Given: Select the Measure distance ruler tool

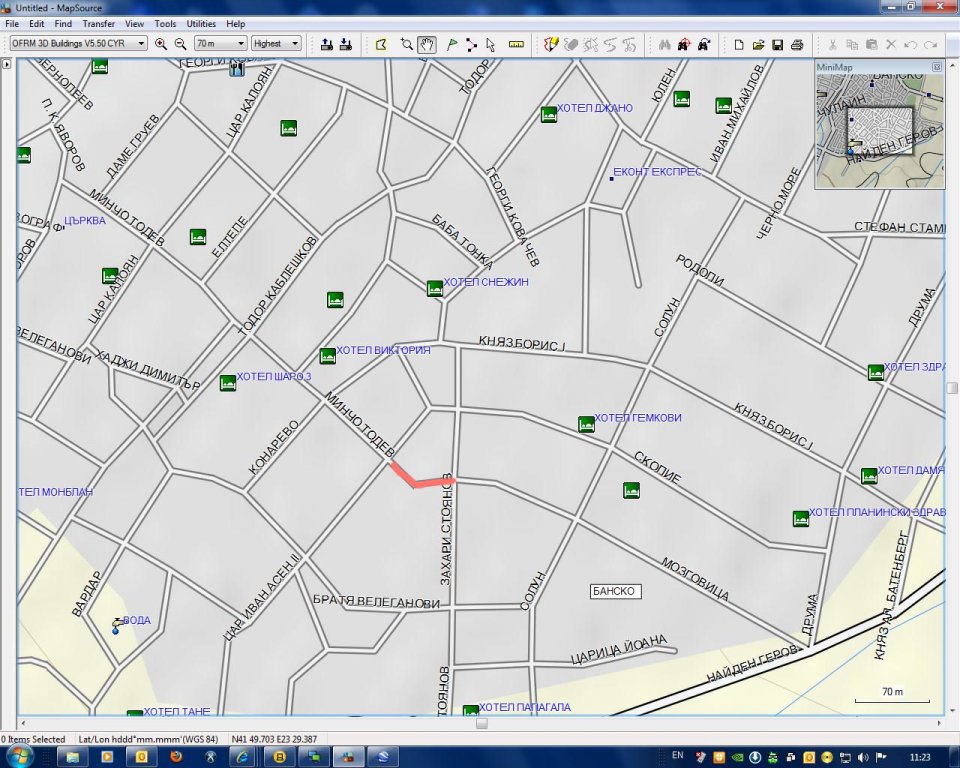Looking at the screenshot, I should click(x=516, y=44).
